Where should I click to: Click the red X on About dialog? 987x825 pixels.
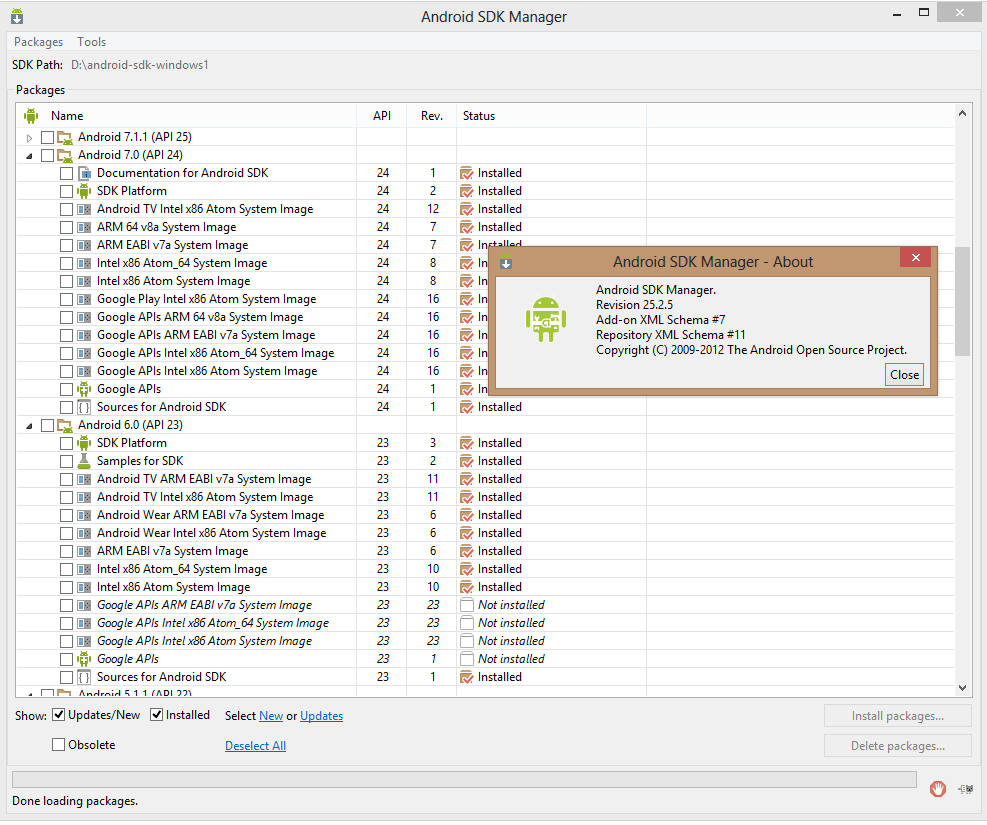(x=915, y=257)
